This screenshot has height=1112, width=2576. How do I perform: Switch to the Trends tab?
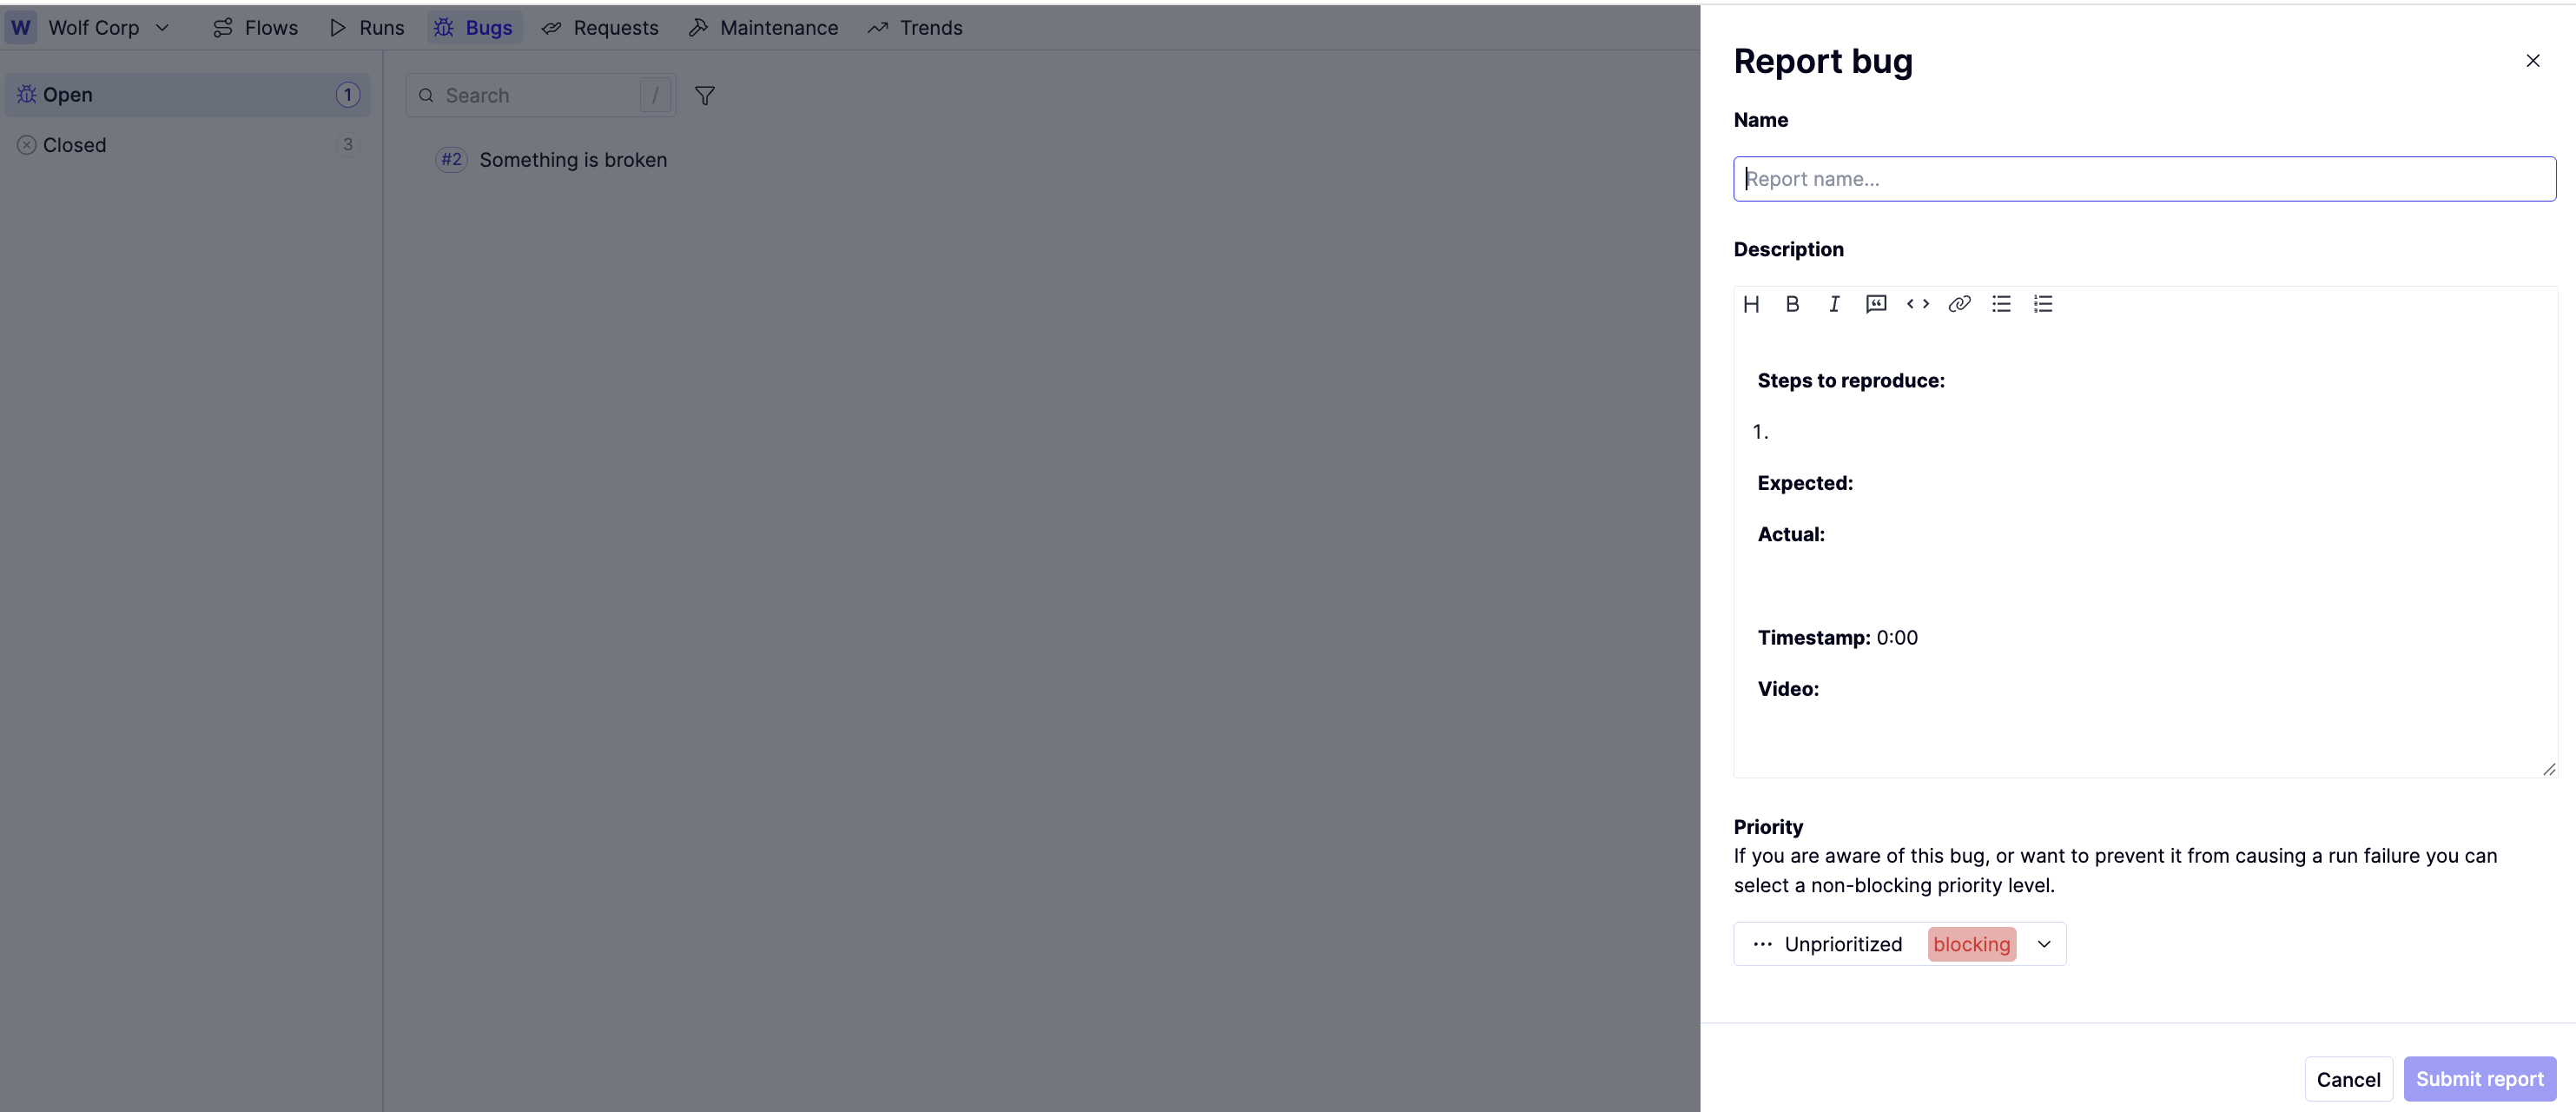pos(915,28)
